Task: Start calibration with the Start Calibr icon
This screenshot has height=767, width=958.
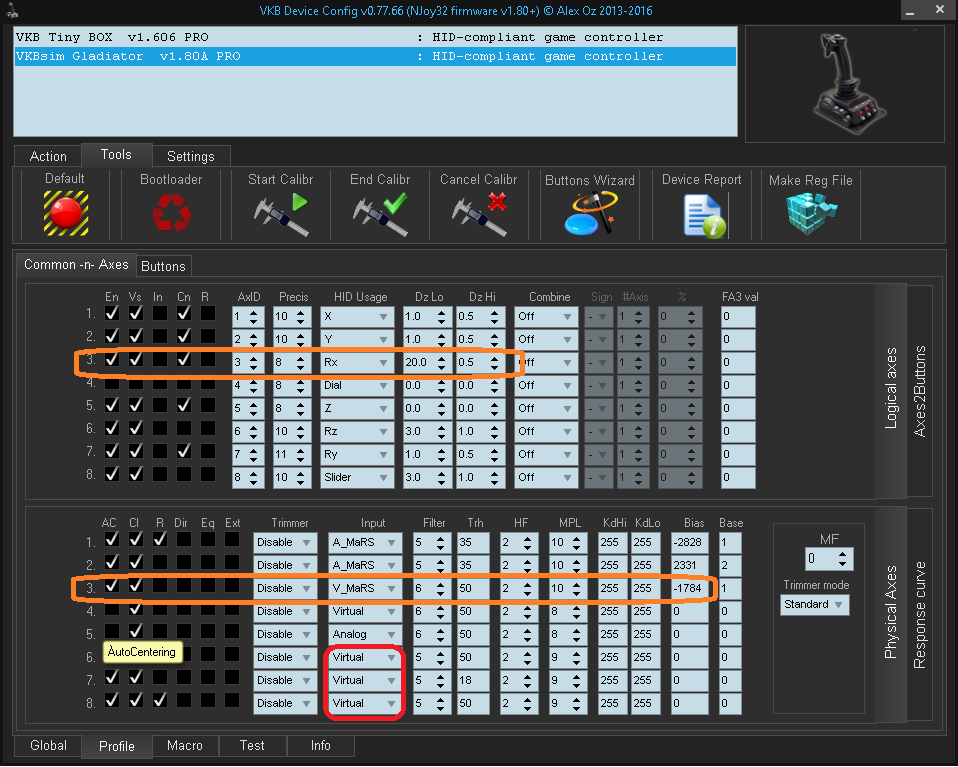Action: tap(281, 214)
